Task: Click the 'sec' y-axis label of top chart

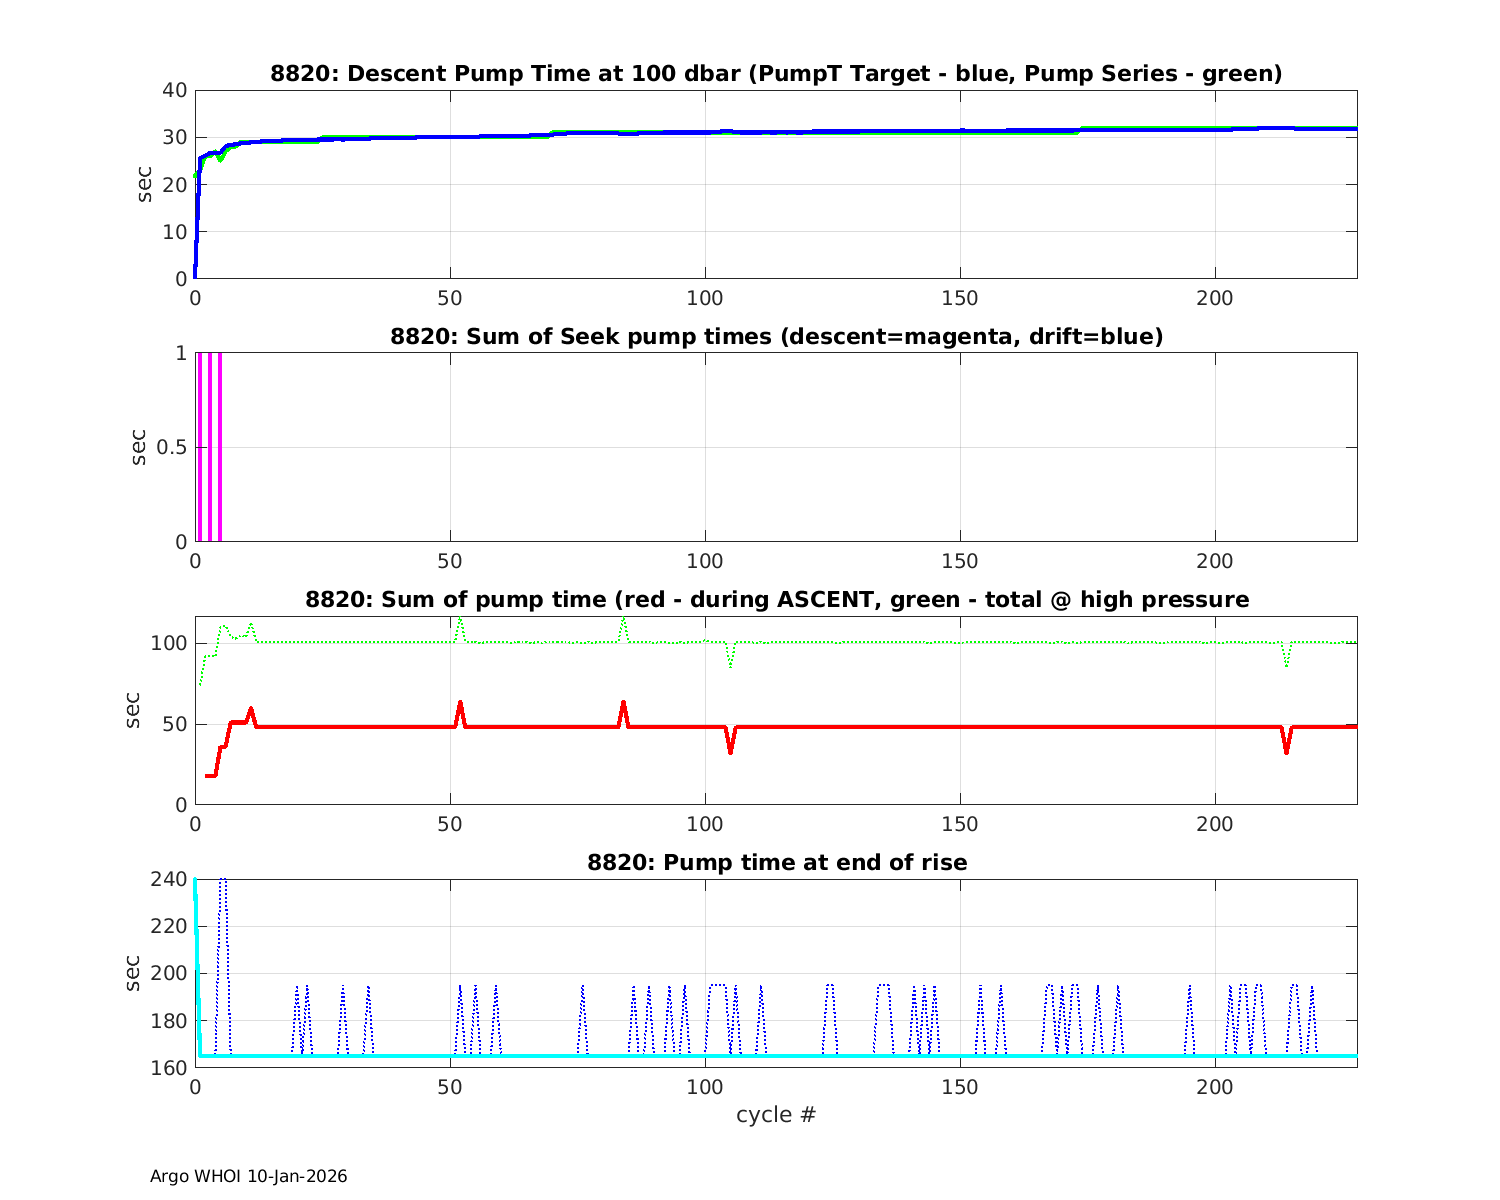Action: pos(145,184)
